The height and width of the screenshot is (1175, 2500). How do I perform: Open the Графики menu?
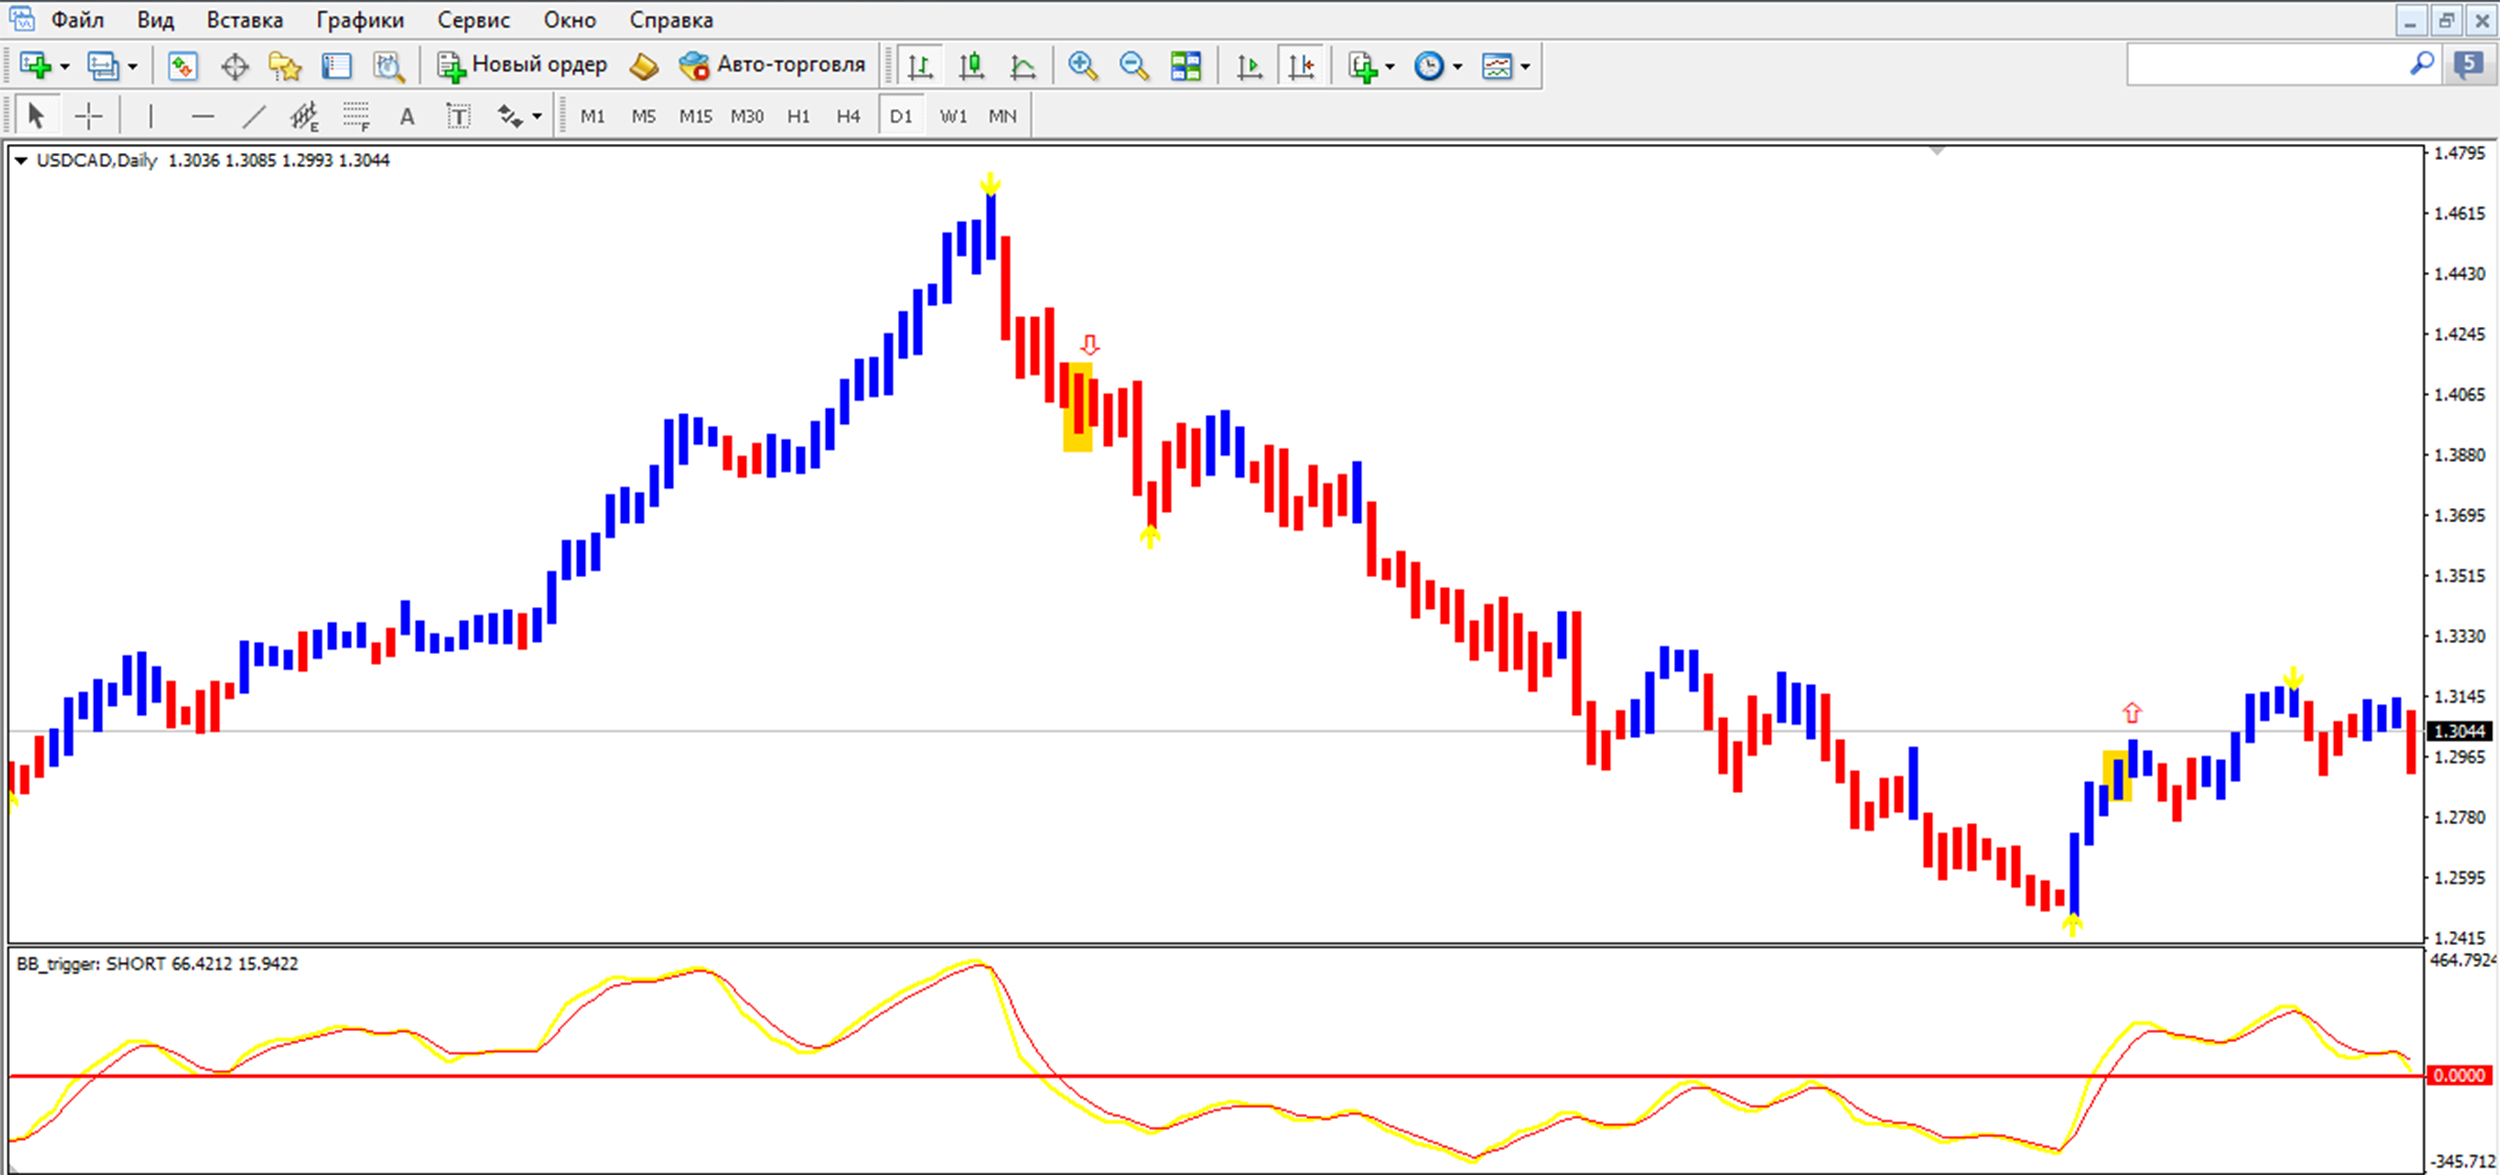point(360,20)
